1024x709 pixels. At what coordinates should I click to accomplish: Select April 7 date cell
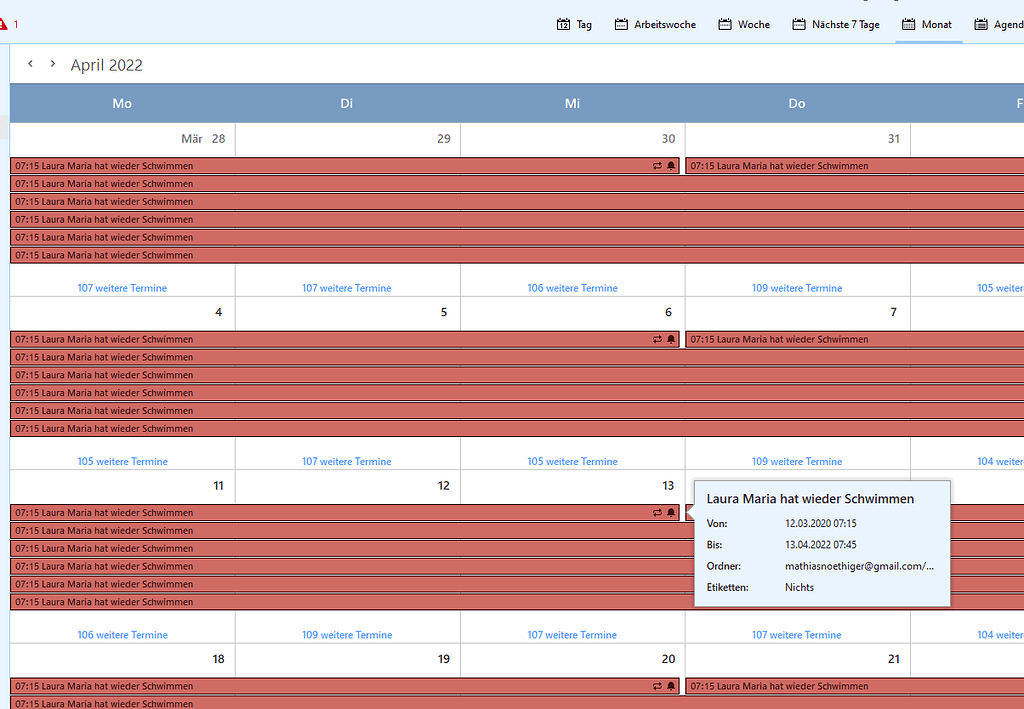[797, 313]
